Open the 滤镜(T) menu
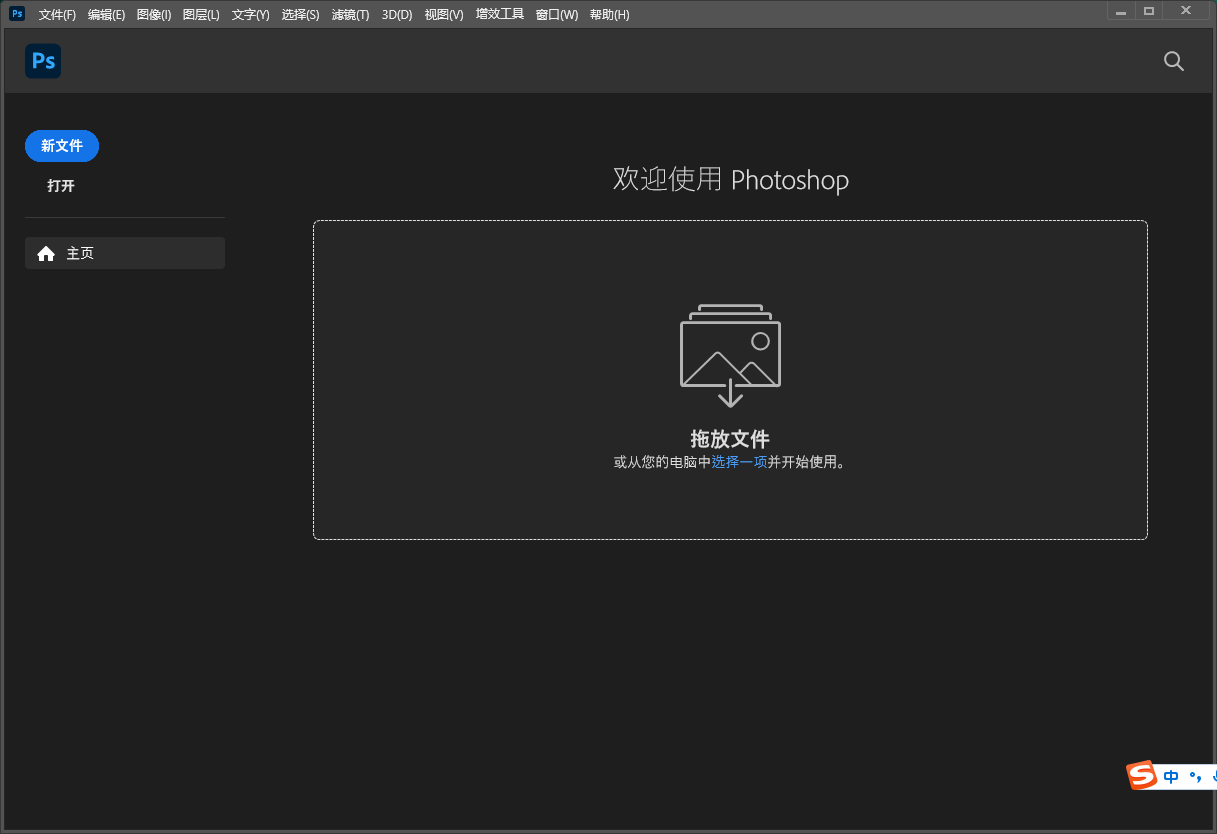Viewport: 1217px width, 834px height. click(350, 14)
